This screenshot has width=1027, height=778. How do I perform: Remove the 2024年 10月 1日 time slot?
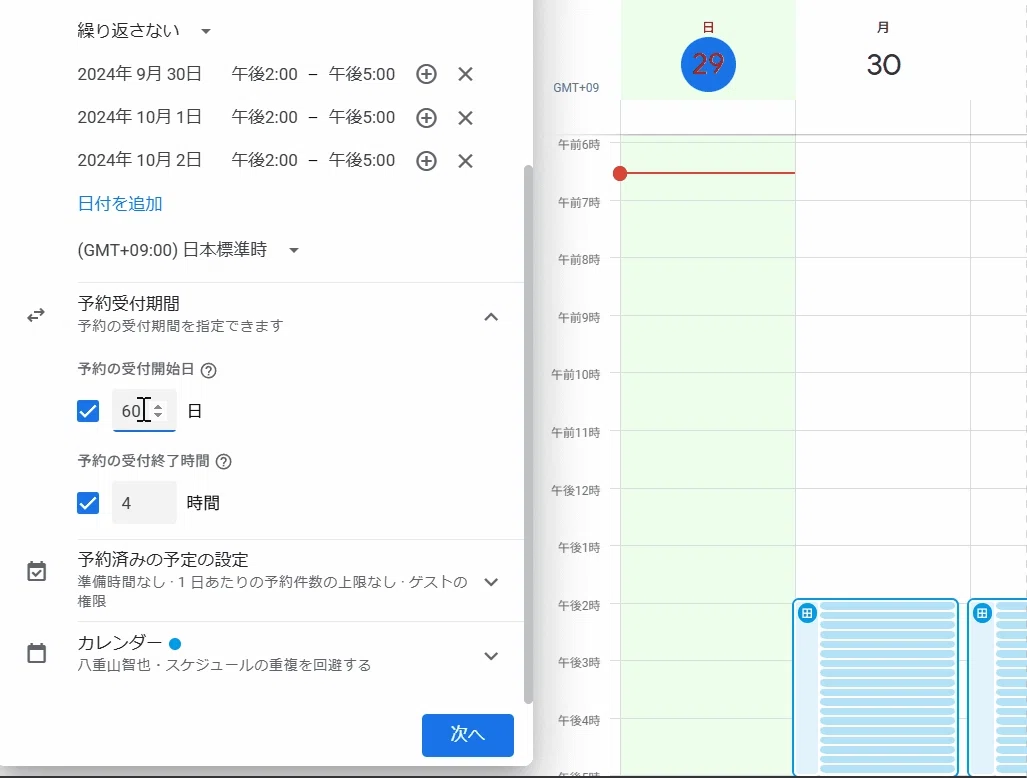click(x=465, y=118)
